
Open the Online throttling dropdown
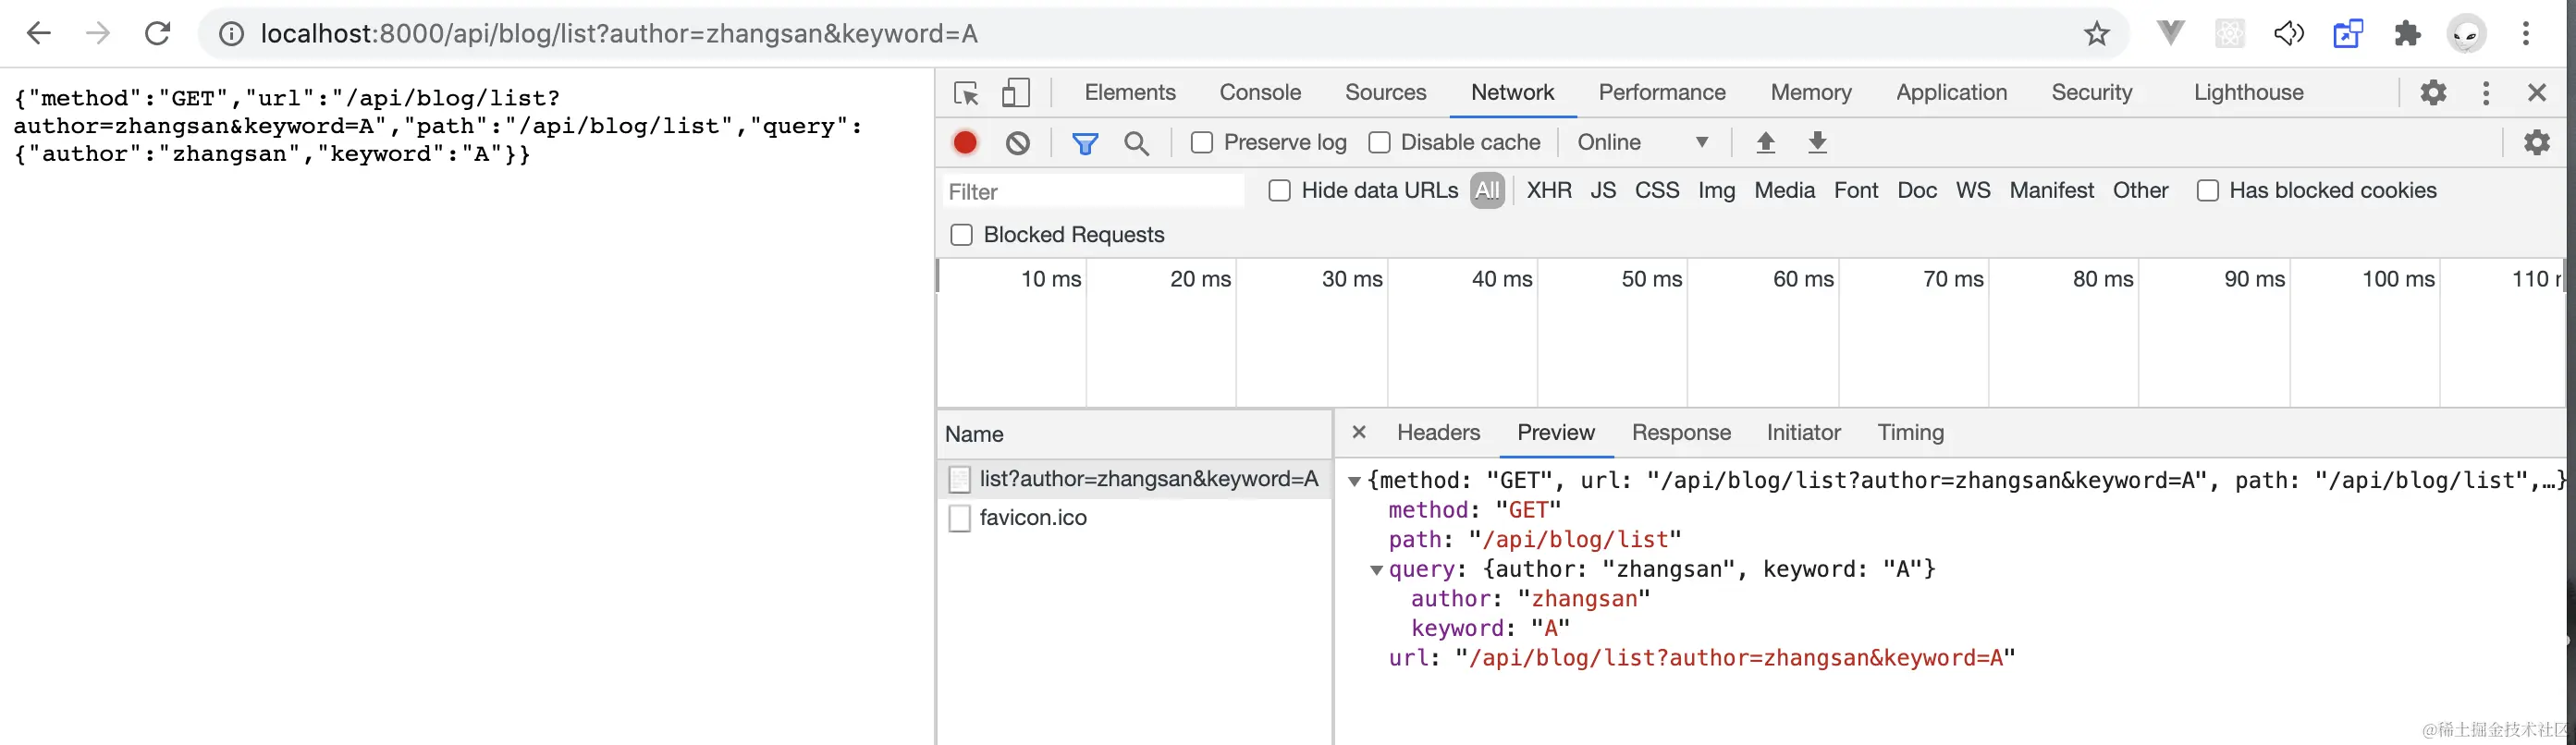[1642, 143]
